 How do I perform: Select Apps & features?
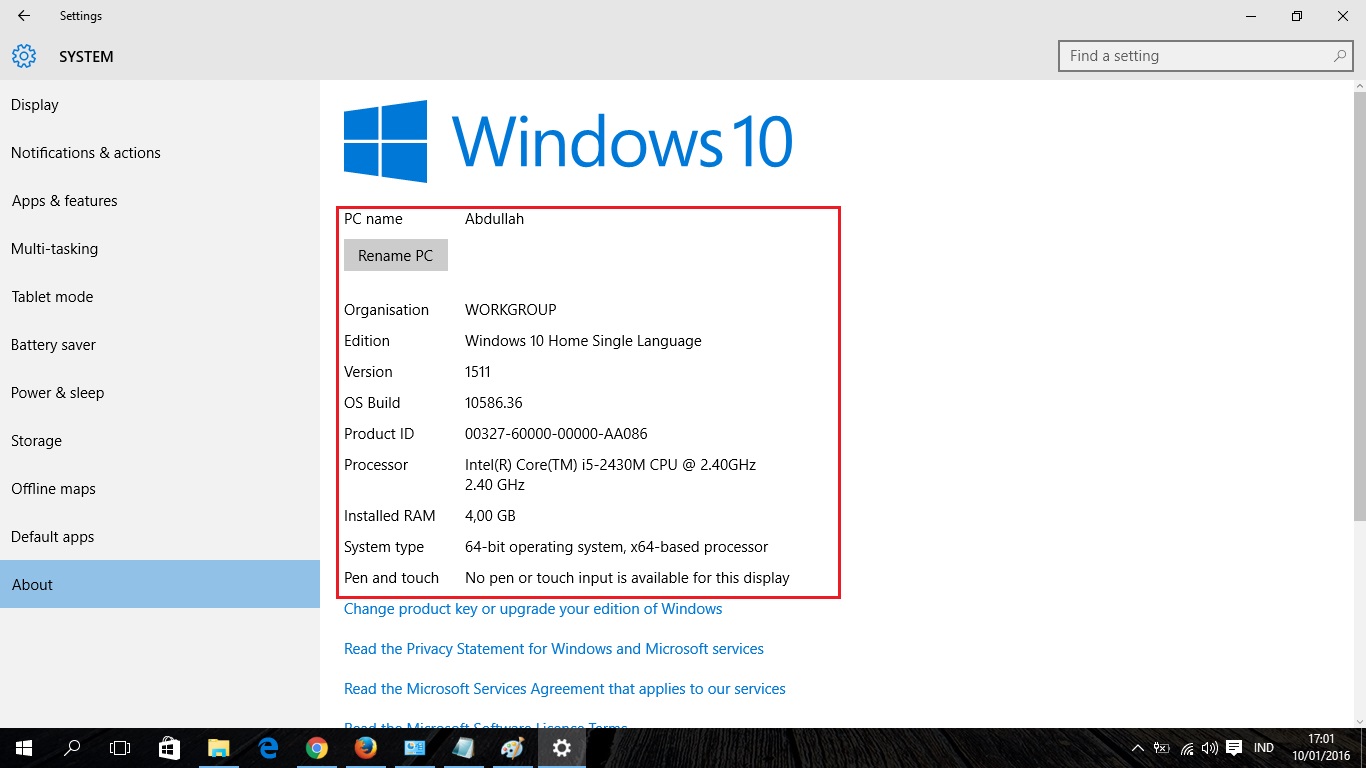160,201
